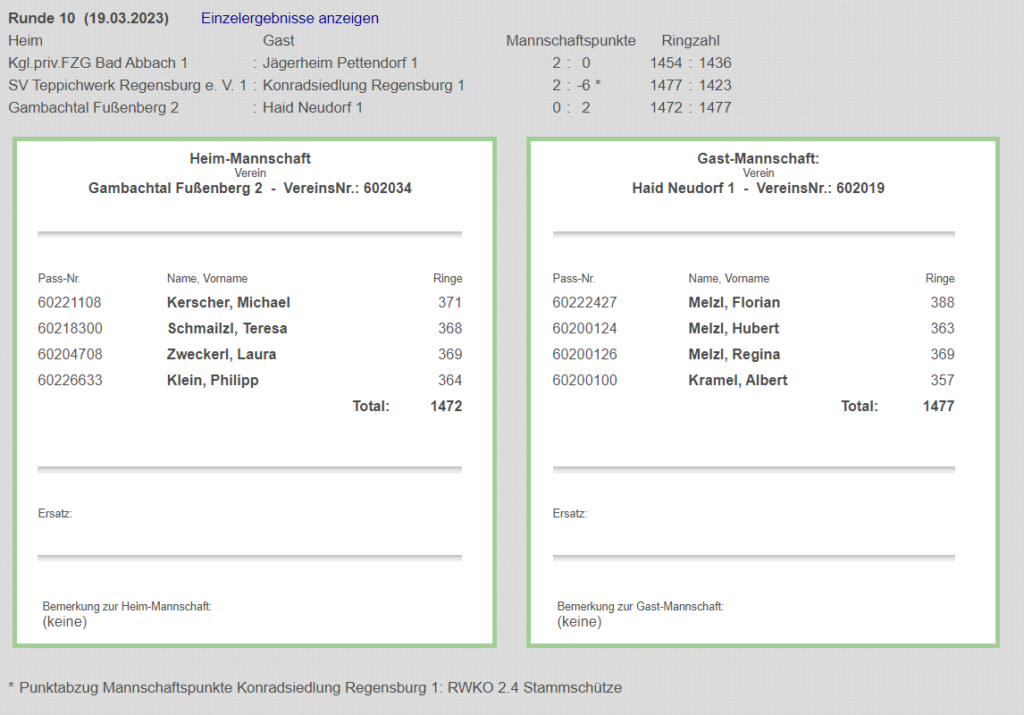Click the Runde 10 heading
1024x715 pixels.
(88, 19)
